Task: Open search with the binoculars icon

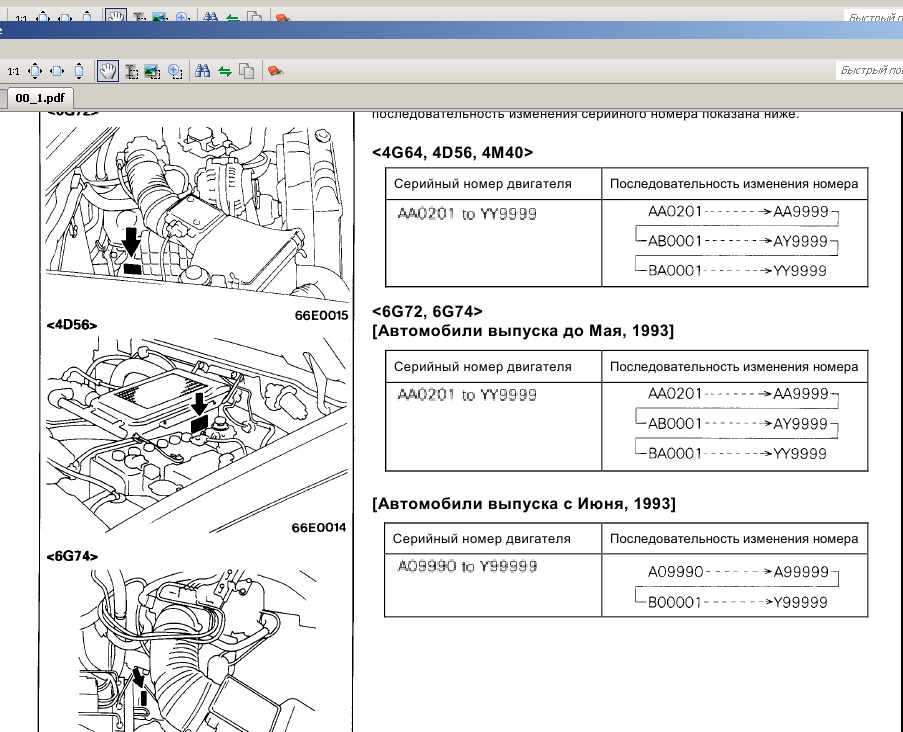Action: pyautogui.click(x=203, y=71)
